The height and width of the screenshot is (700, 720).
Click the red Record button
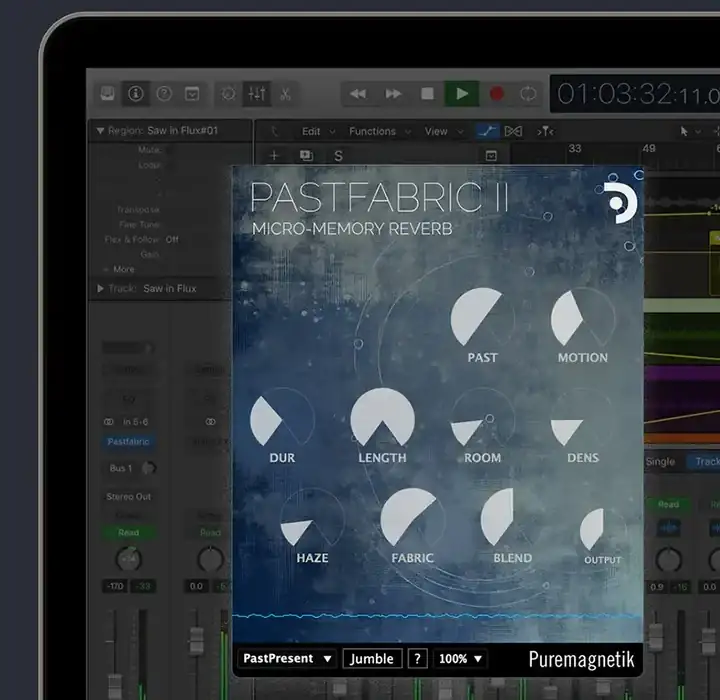click(x=496, y=94)
